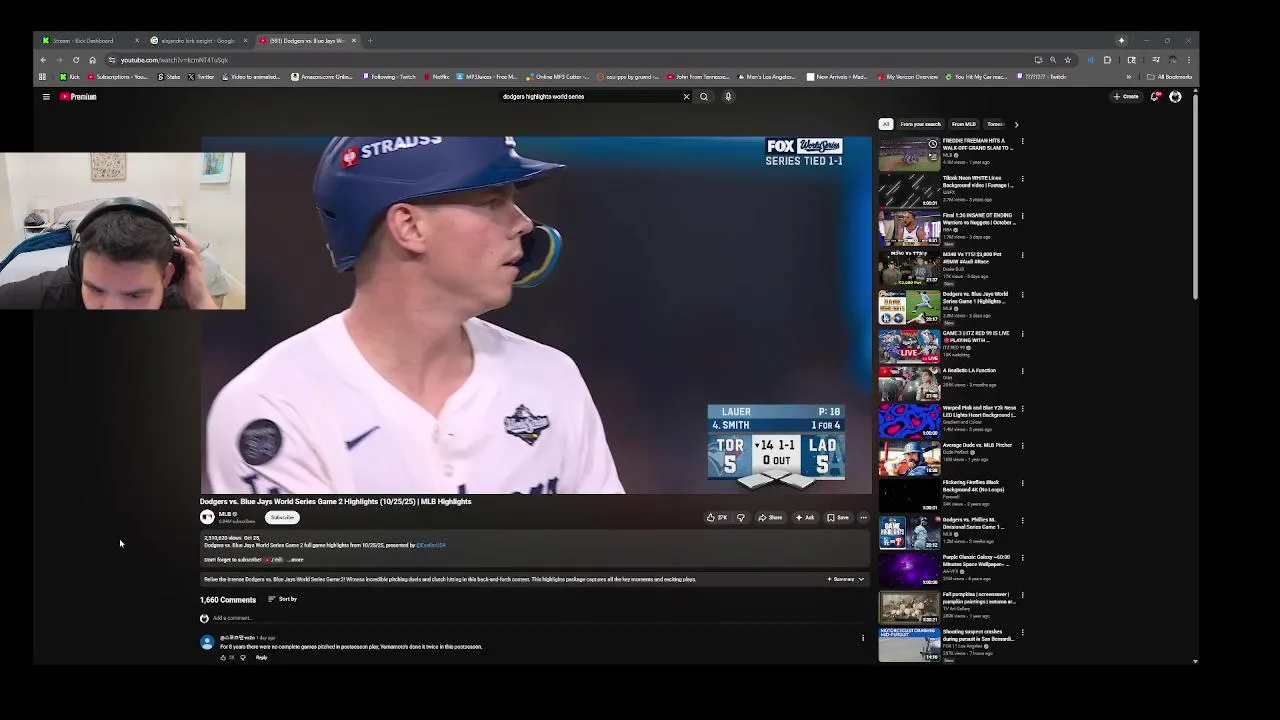
Task: Run the YouTube search magnifier button
Action: 704,97
